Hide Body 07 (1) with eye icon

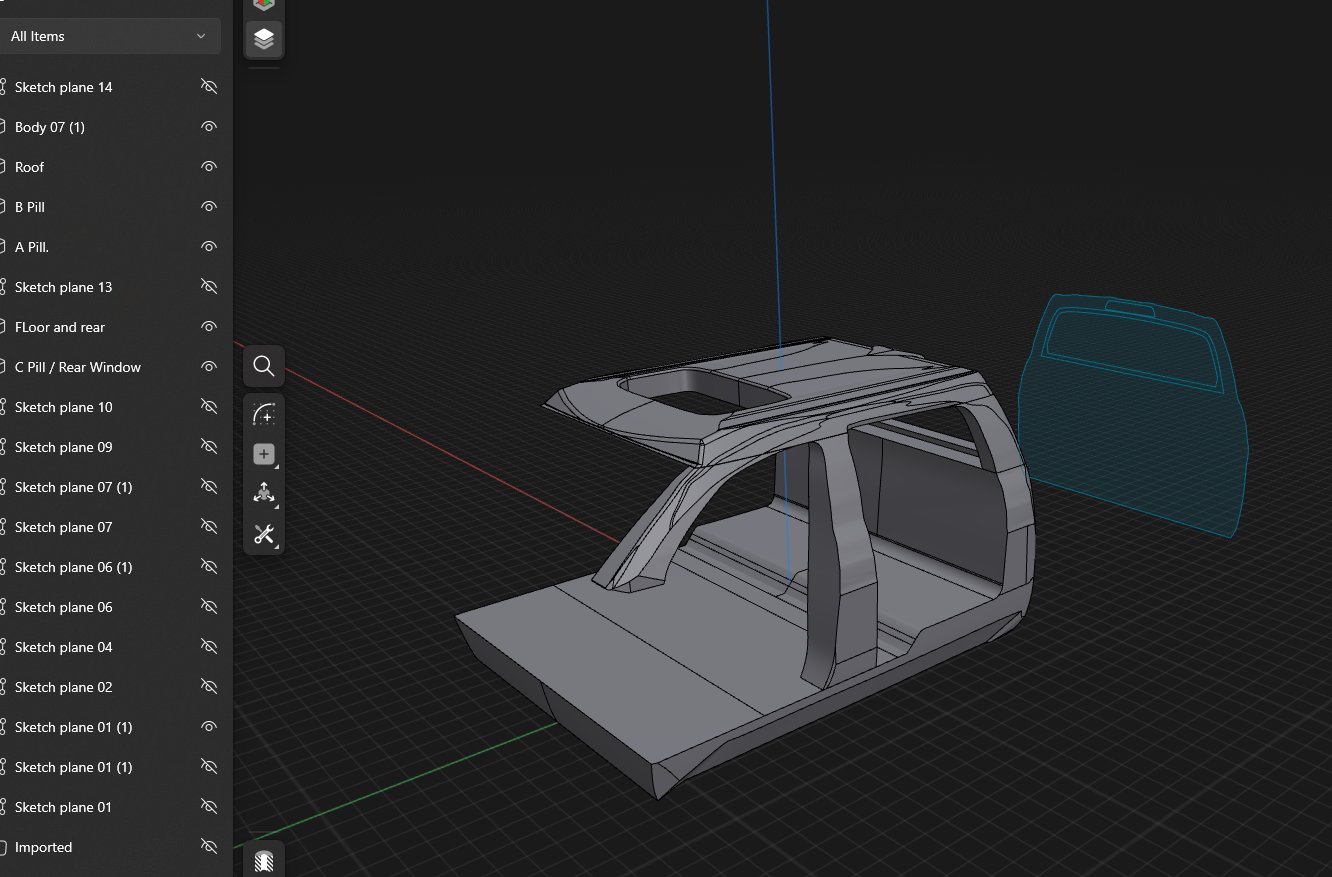tap(209, 127)
